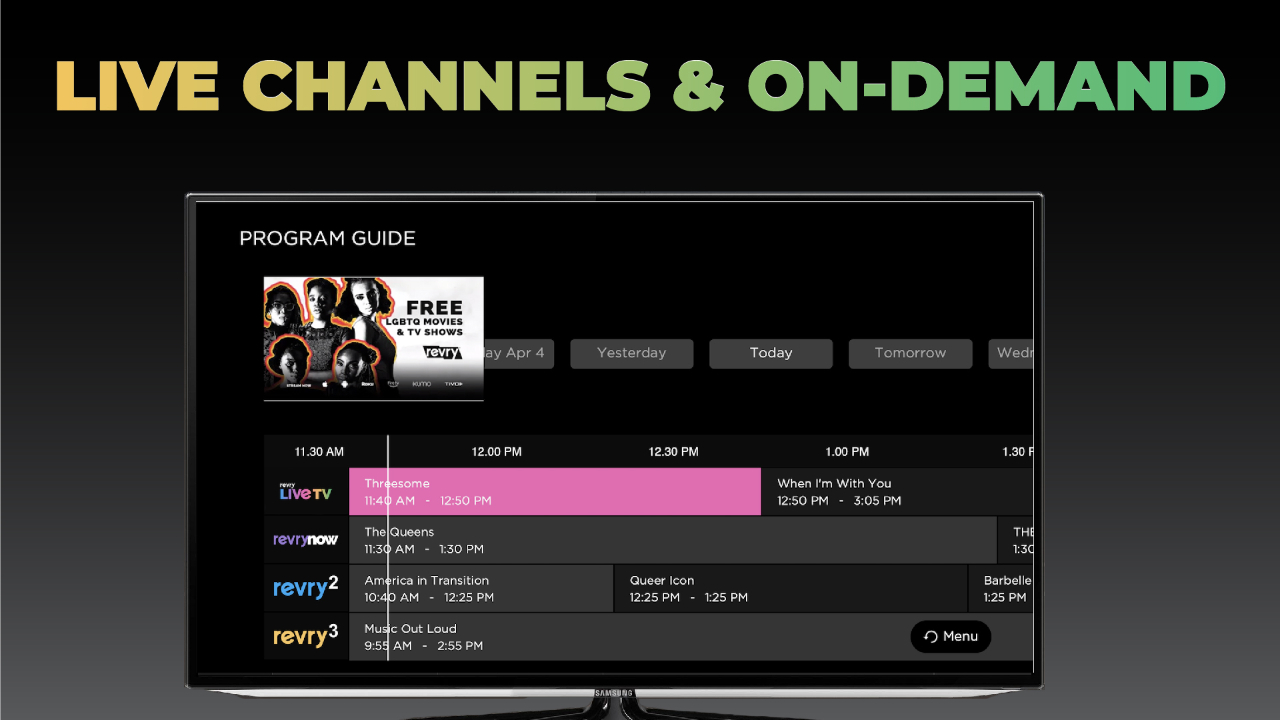
Task: Switch to the Yesterday tab
Action: (631, 353)
